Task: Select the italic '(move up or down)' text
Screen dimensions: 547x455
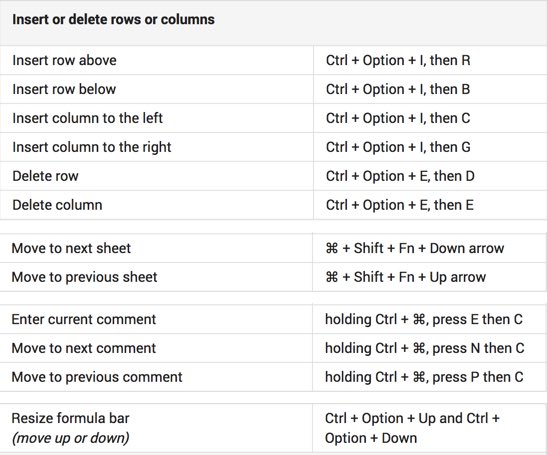Action: [x=70, y=438]
